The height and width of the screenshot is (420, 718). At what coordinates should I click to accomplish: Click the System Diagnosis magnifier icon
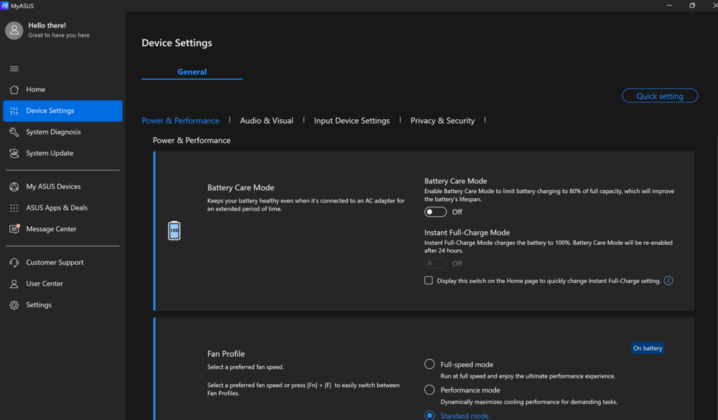14,132
